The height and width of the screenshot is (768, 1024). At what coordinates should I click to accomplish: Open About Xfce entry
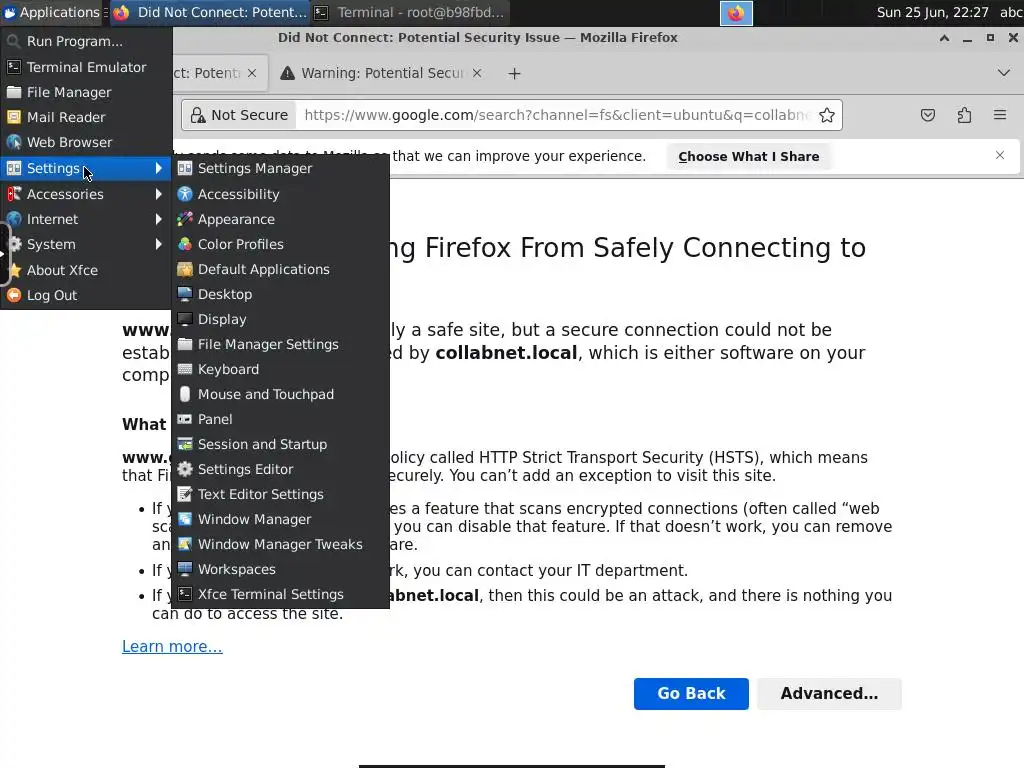86,270
